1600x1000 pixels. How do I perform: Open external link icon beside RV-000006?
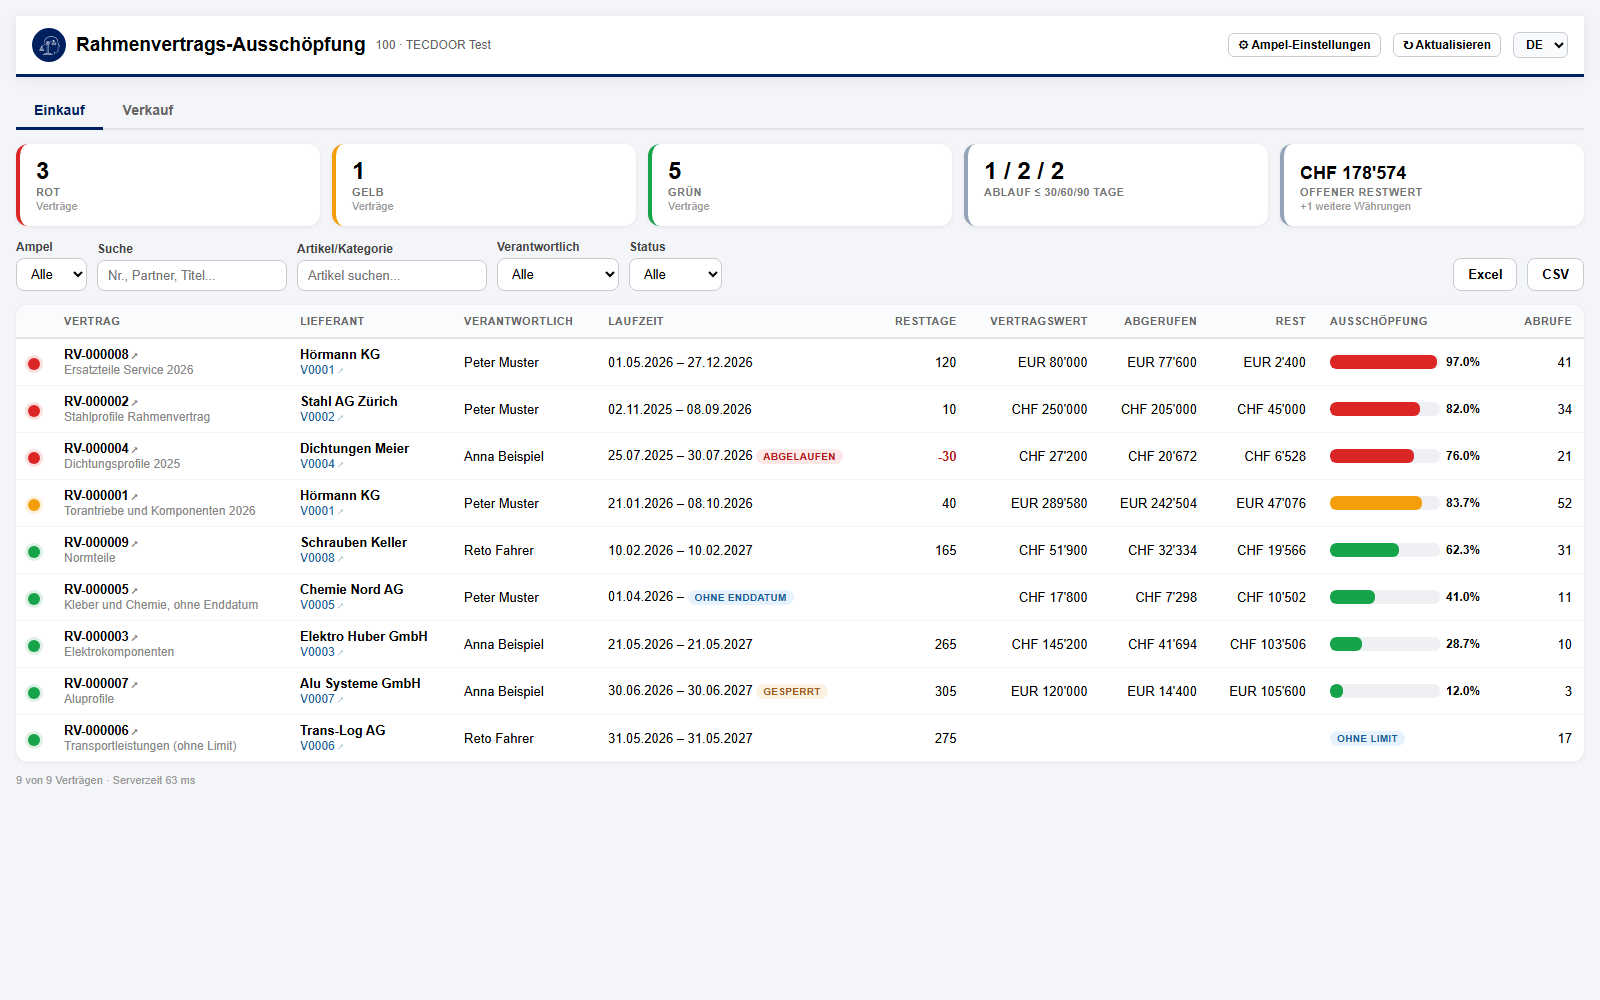(x=135, y=731)
